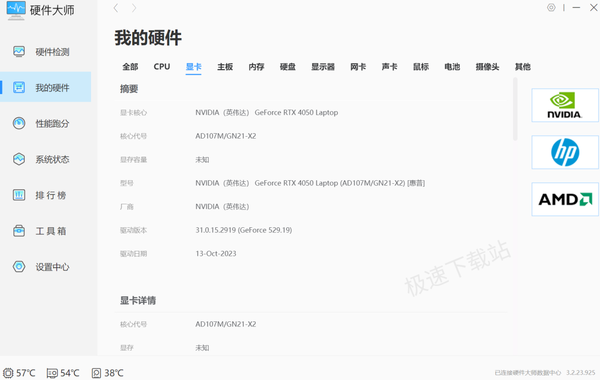Viewport: 600px width, 380px height.
Task: Select the 我的硬件 sidebar icon
Action: click(19, 88)
